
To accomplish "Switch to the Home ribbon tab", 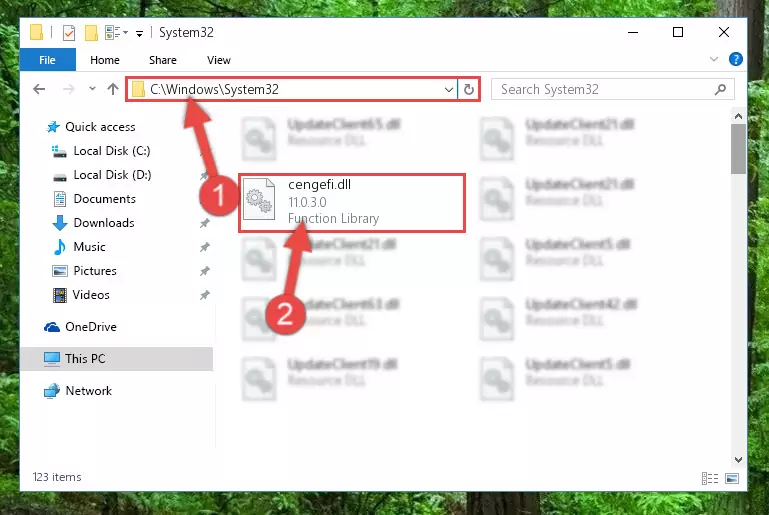I will tap(104, 60).
